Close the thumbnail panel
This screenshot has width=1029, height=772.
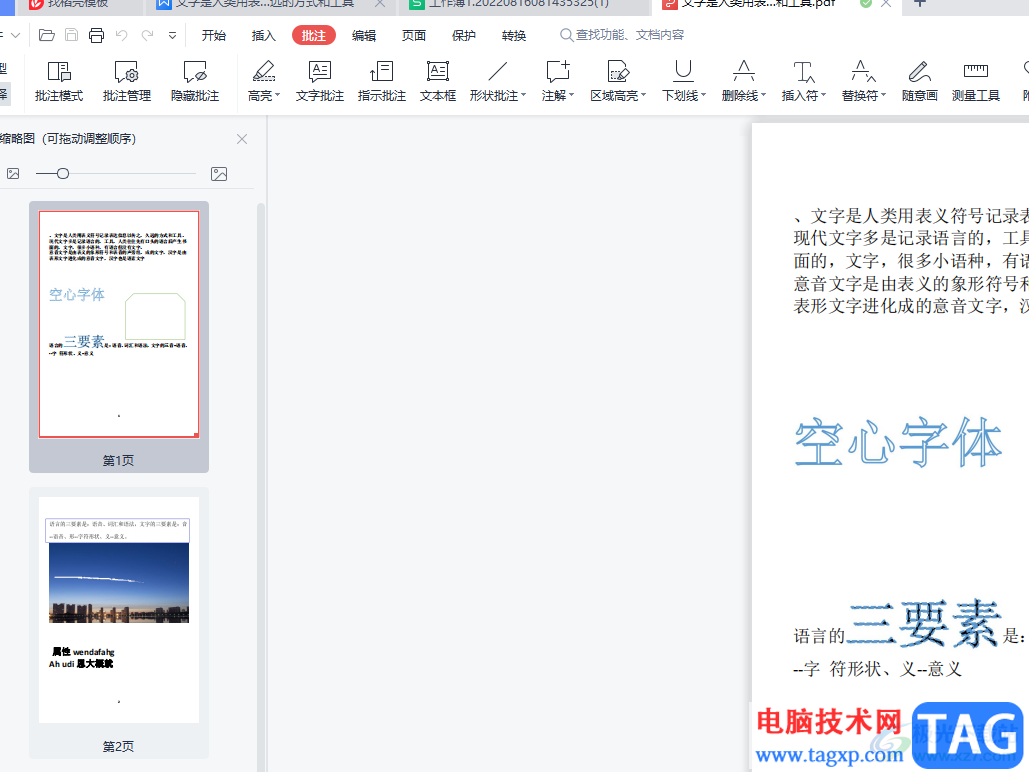[242, 139]
